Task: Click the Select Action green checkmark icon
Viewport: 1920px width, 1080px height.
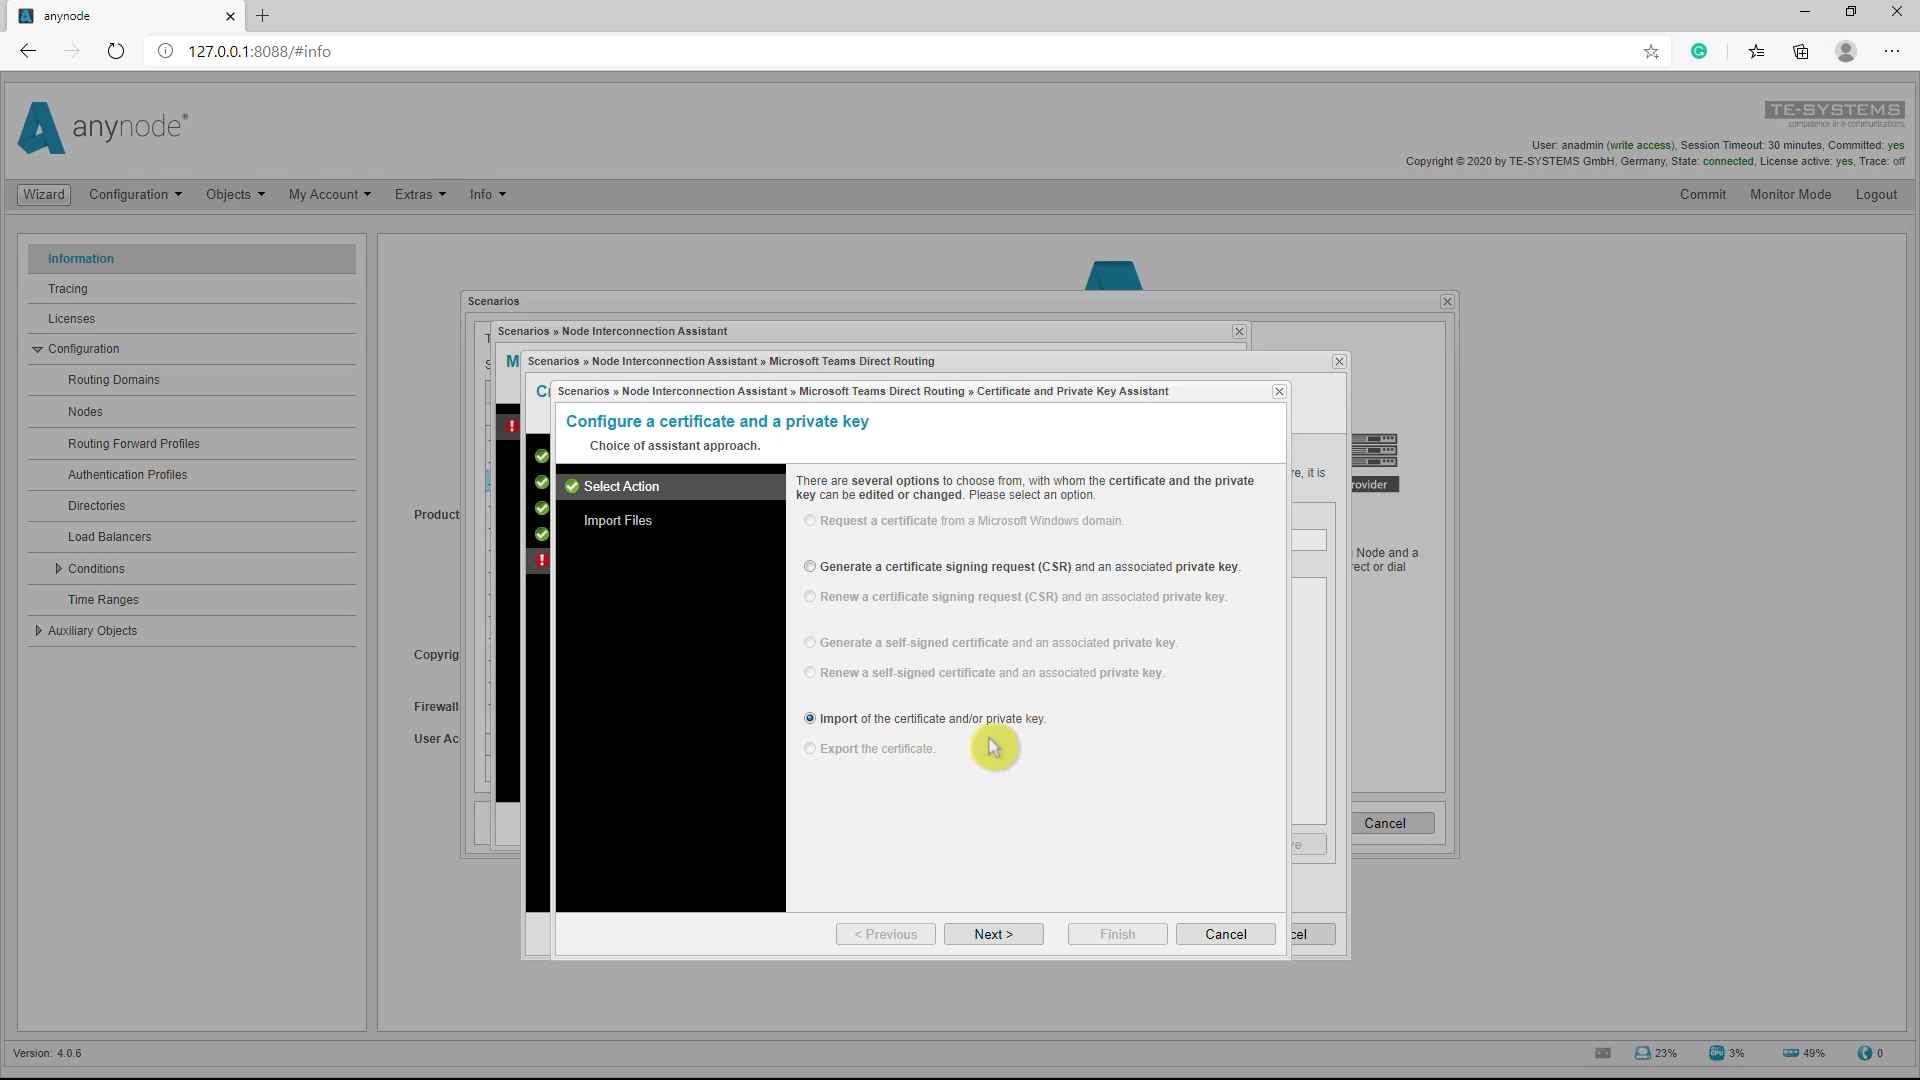Action: coord(572,486)
